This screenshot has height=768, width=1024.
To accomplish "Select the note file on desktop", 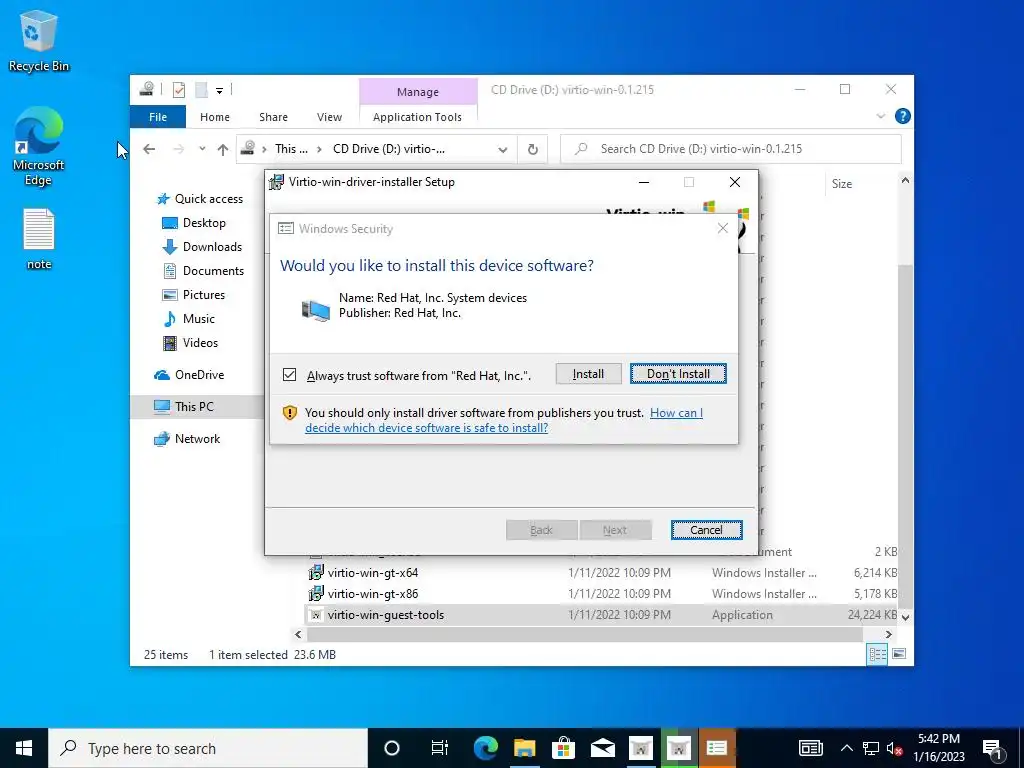I will point(39,239).
